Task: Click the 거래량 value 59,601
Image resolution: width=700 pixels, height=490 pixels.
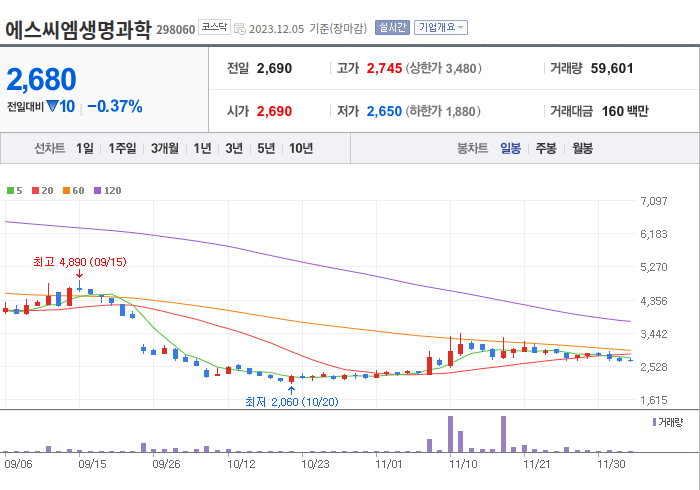Action: coord(612,68)
